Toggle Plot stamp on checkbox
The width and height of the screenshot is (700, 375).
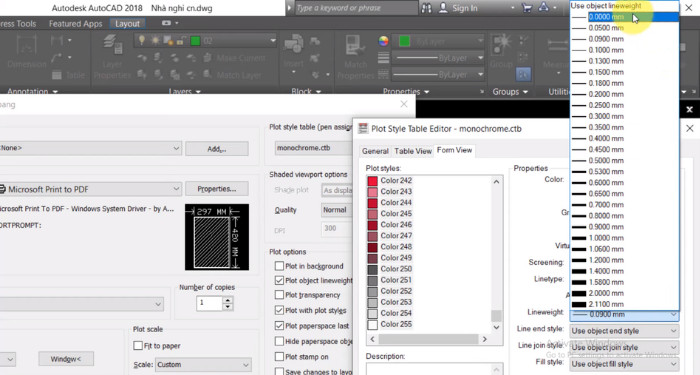(x=279, y=357)
